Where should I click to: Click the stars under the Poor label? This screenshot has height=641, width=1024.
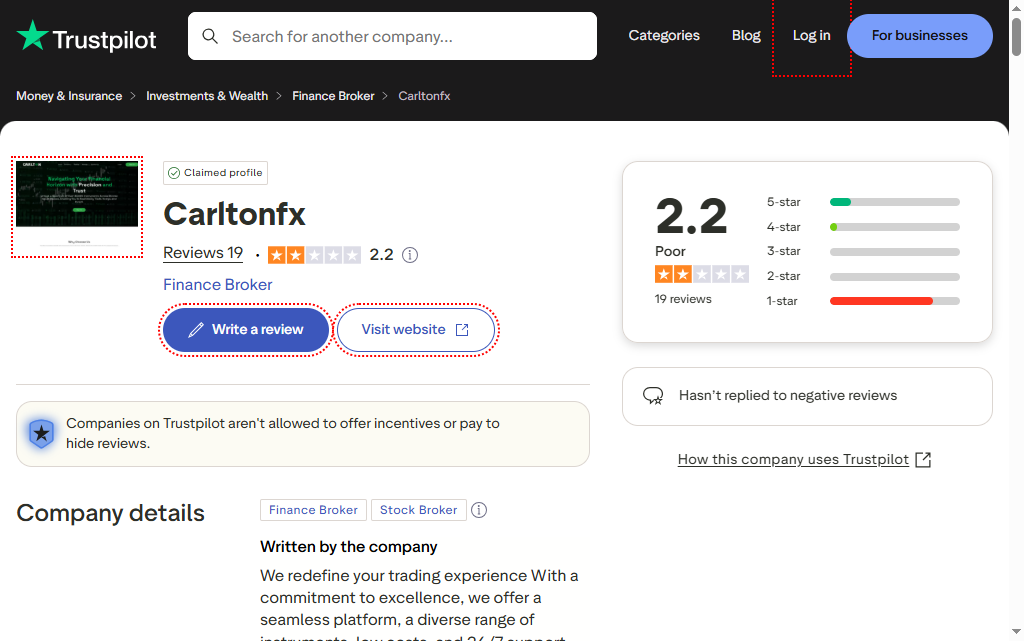point(701,274)
